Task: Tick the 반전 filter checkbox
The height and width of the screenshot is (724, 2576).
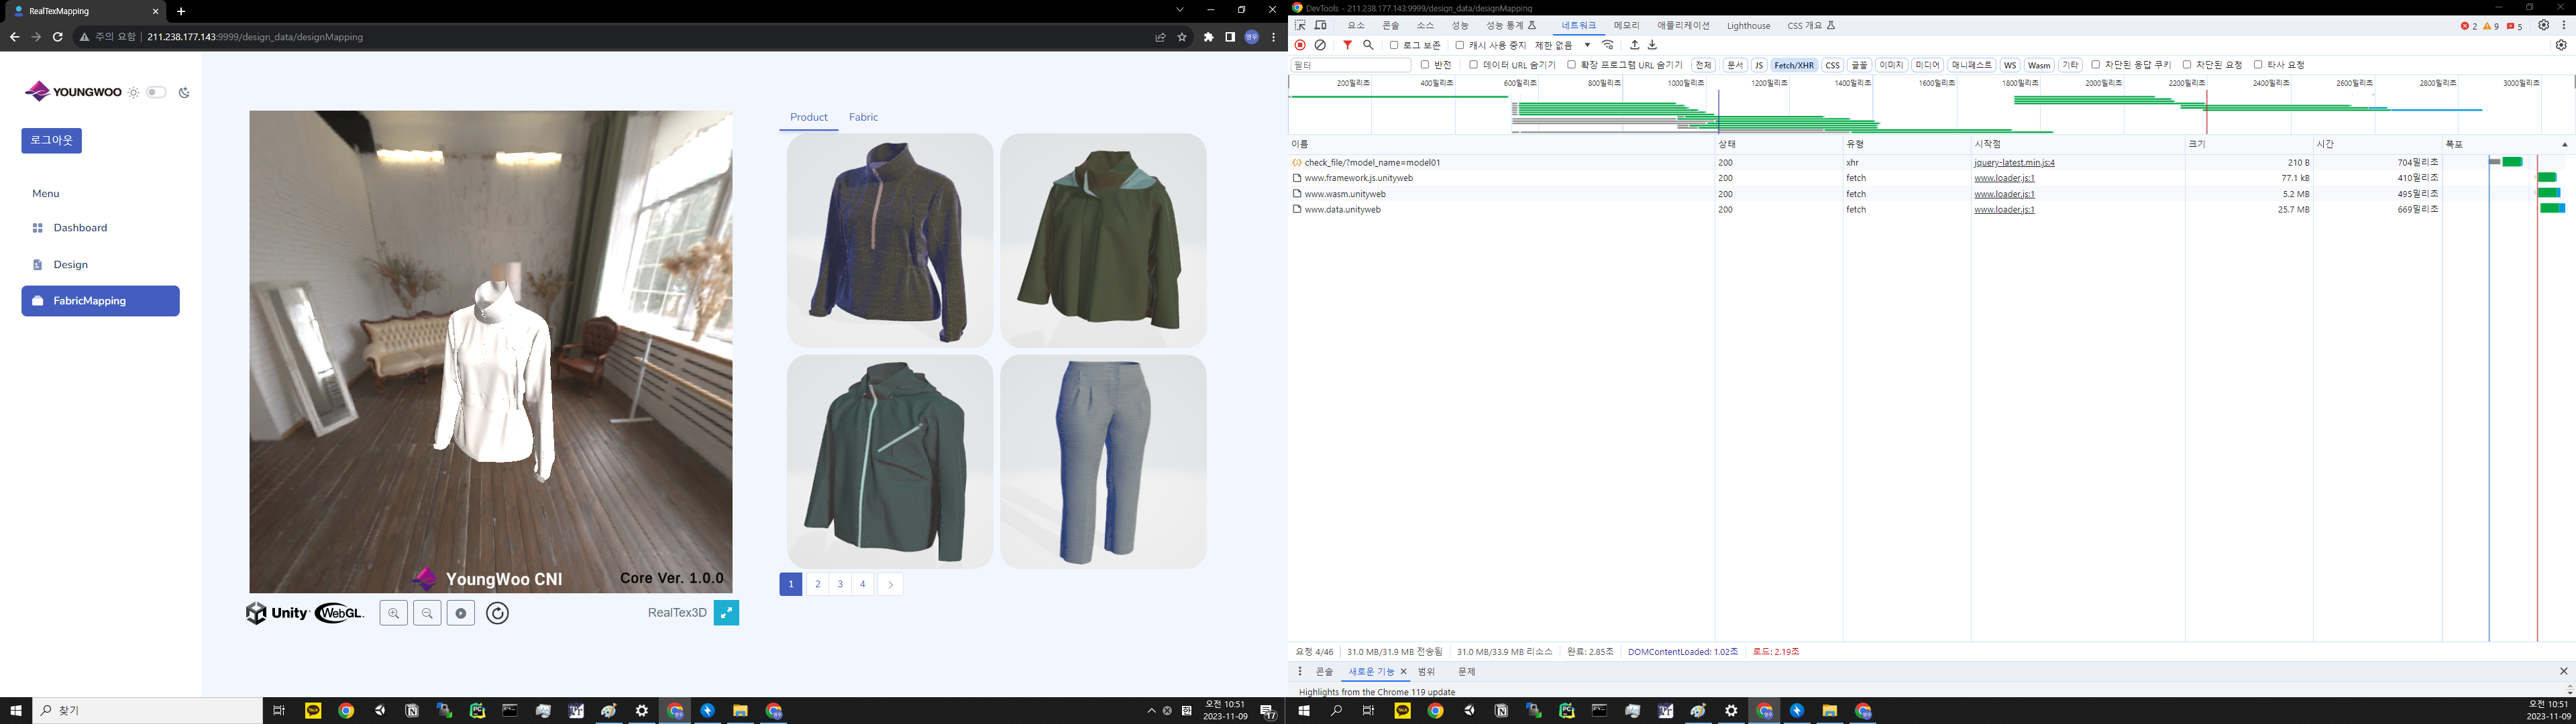Action: click(x=1425, y=65)
